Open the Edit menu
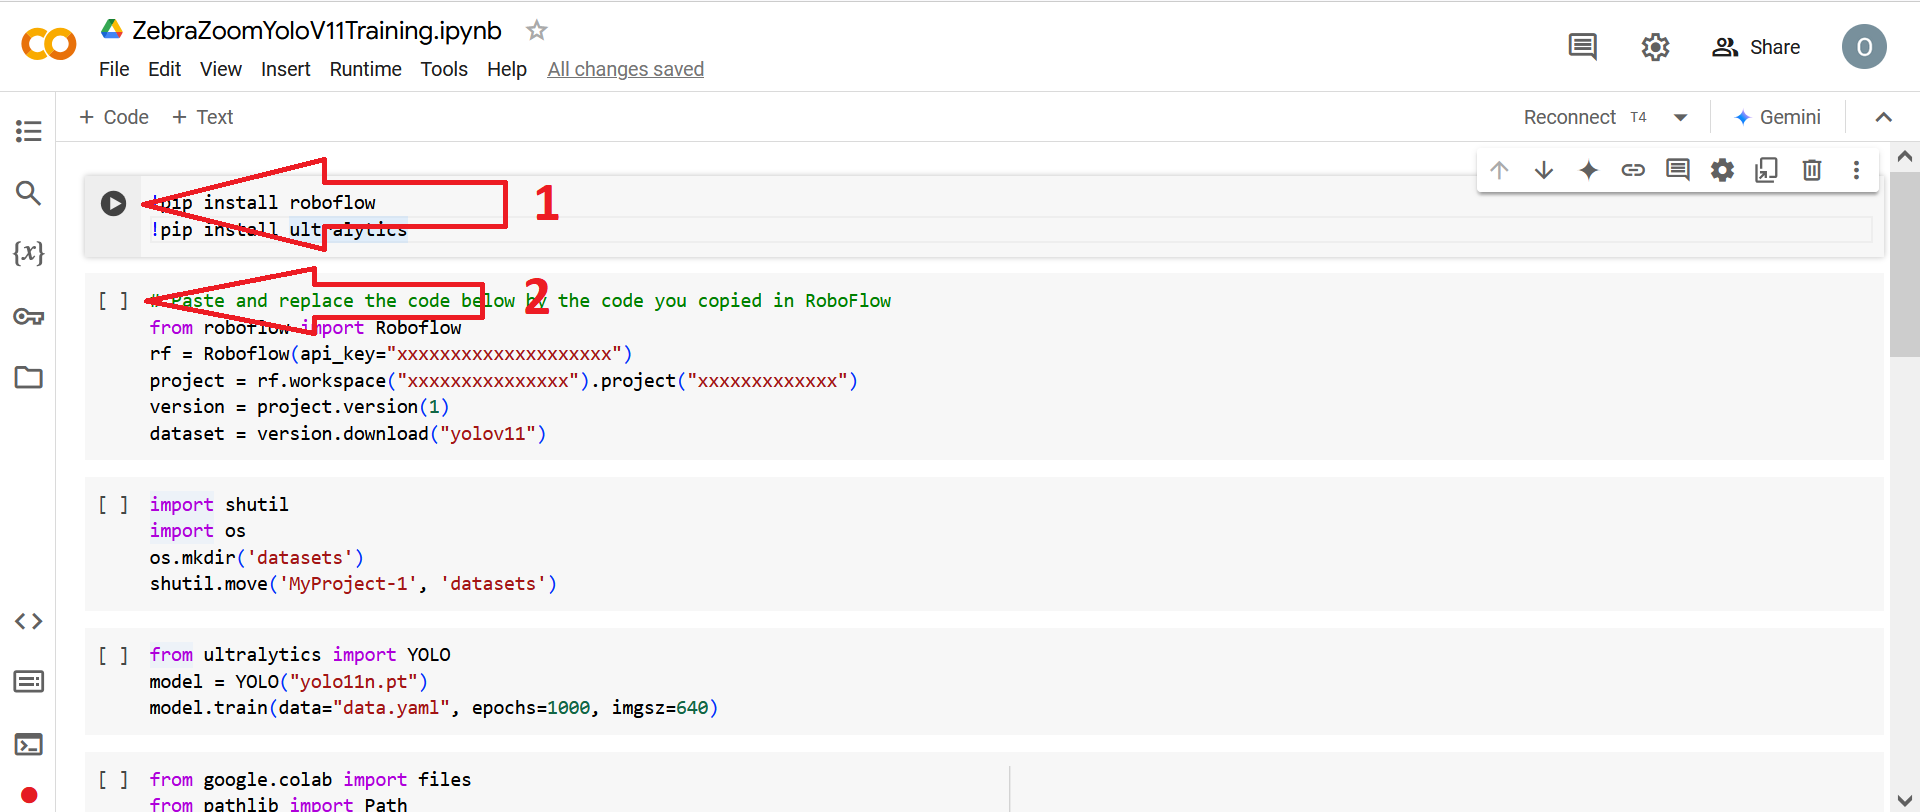Screen dimensions: 1920x812 click(x=164, y=69)
